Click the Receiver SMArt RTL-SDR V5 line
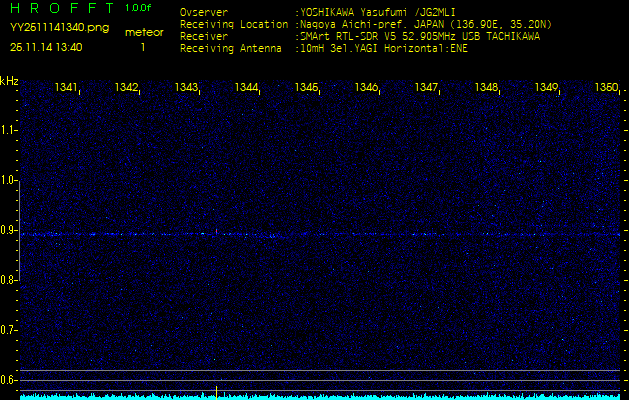629x400 pixels. [419, 35]
